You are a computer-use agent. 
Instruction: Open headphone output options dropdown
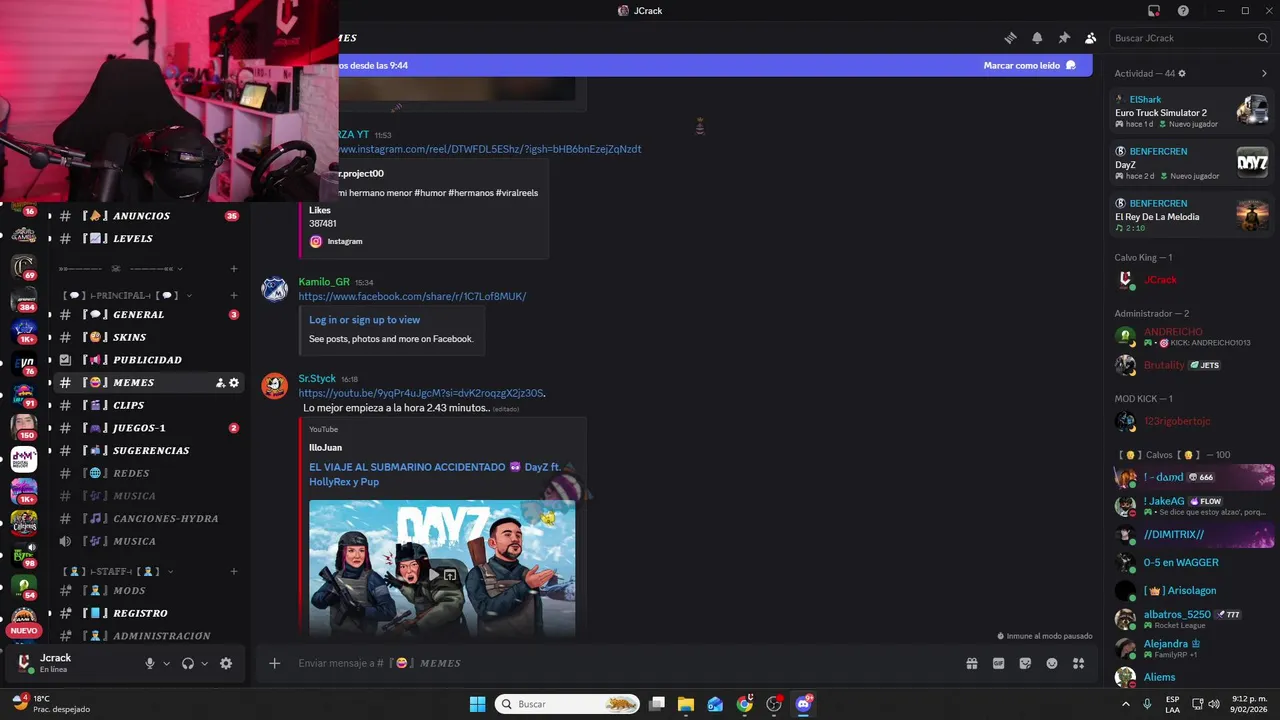[205, 663]
